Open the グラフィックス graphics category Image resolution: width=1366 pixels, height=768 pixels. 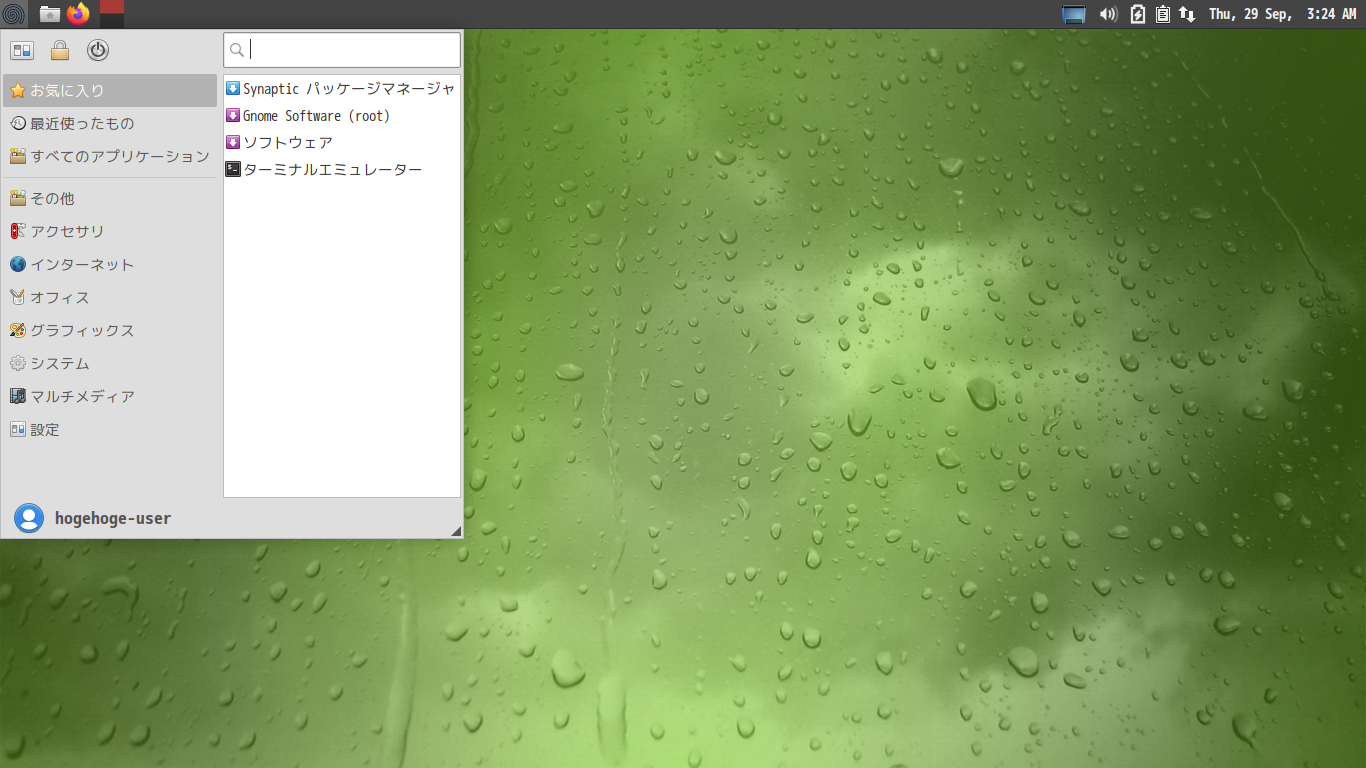point(110,330)
